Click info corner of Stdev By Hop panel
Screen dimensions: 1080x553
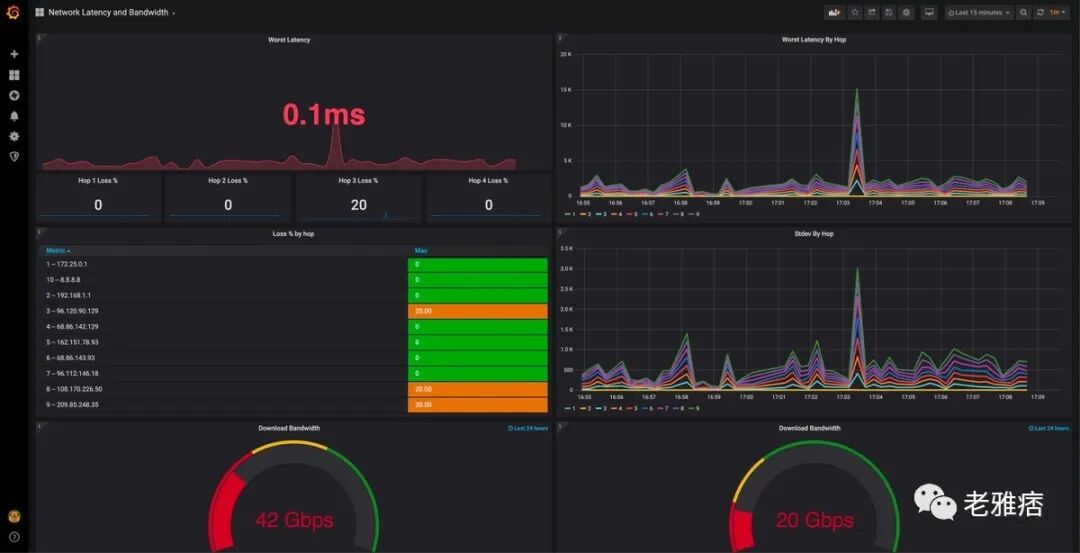559,232
